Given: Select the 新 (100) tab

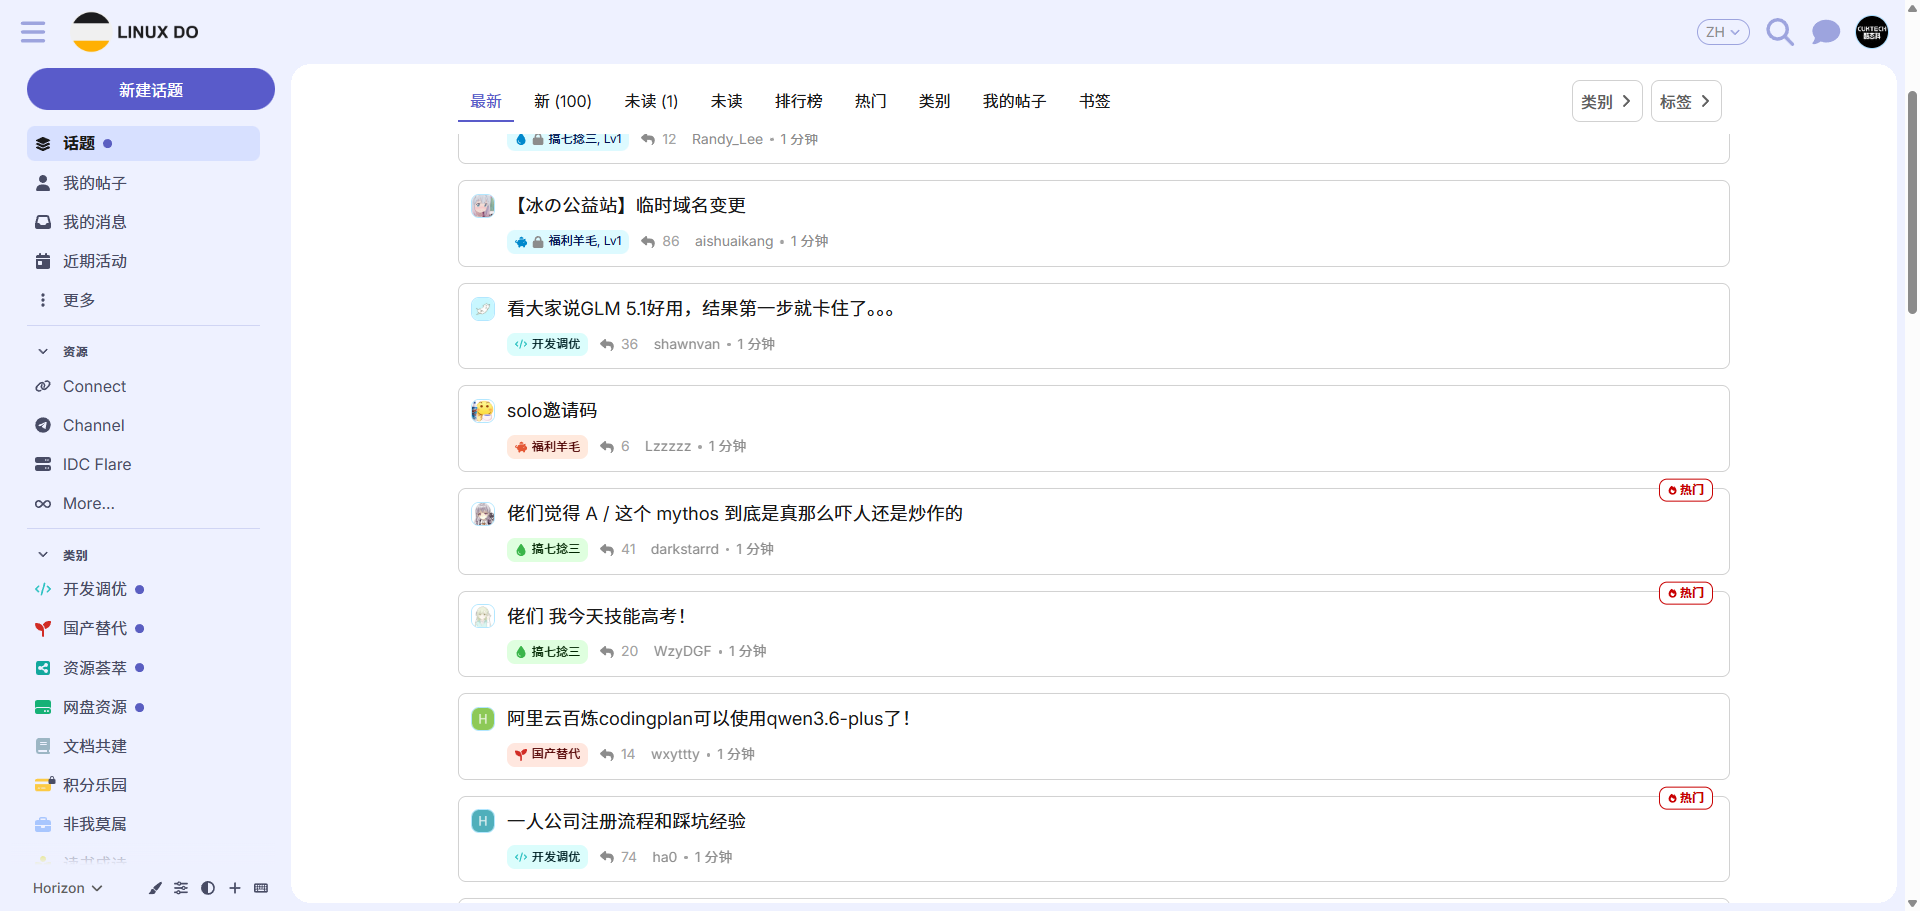Looking at the screenshot, I should (563, 101).
